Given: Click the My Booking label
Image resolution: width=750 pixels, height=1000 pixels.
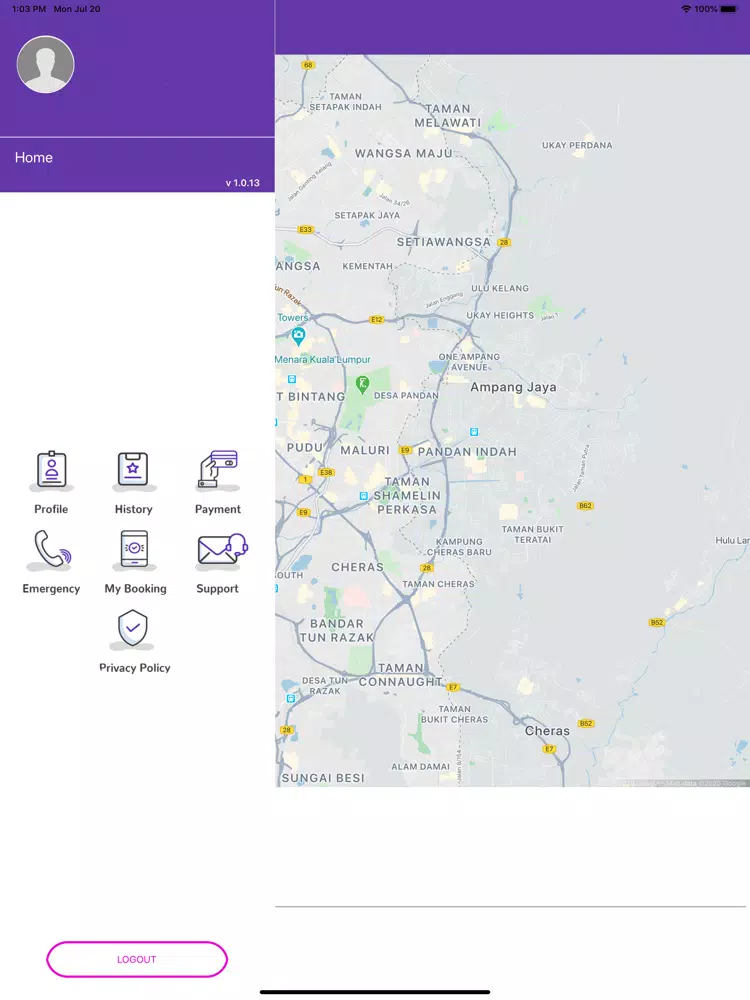Looking at the screenshot, I should point(135,589).
